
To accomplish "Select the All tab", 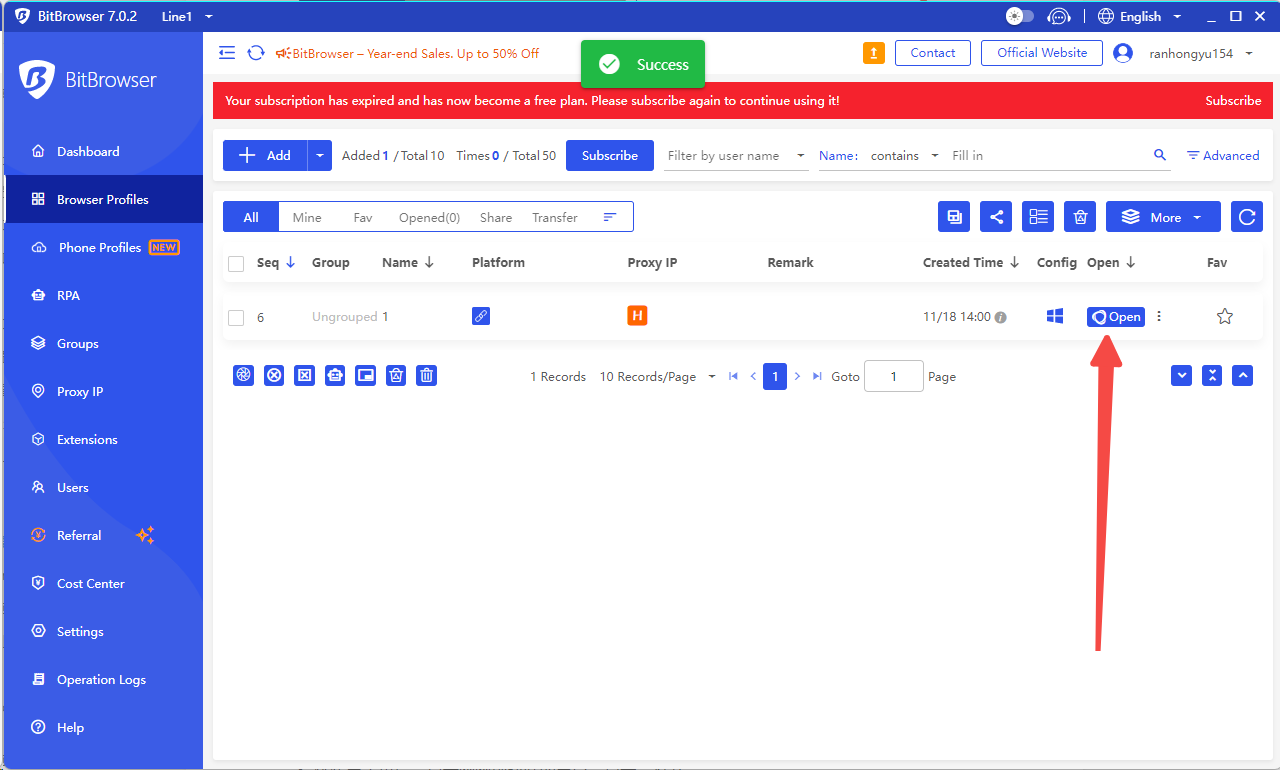I will pos(251,217).
